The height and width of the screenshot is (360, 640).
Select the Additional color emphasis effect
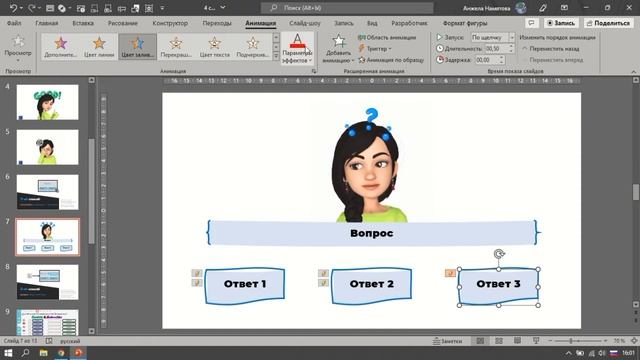pyautogui.click(x=60, y=47)
